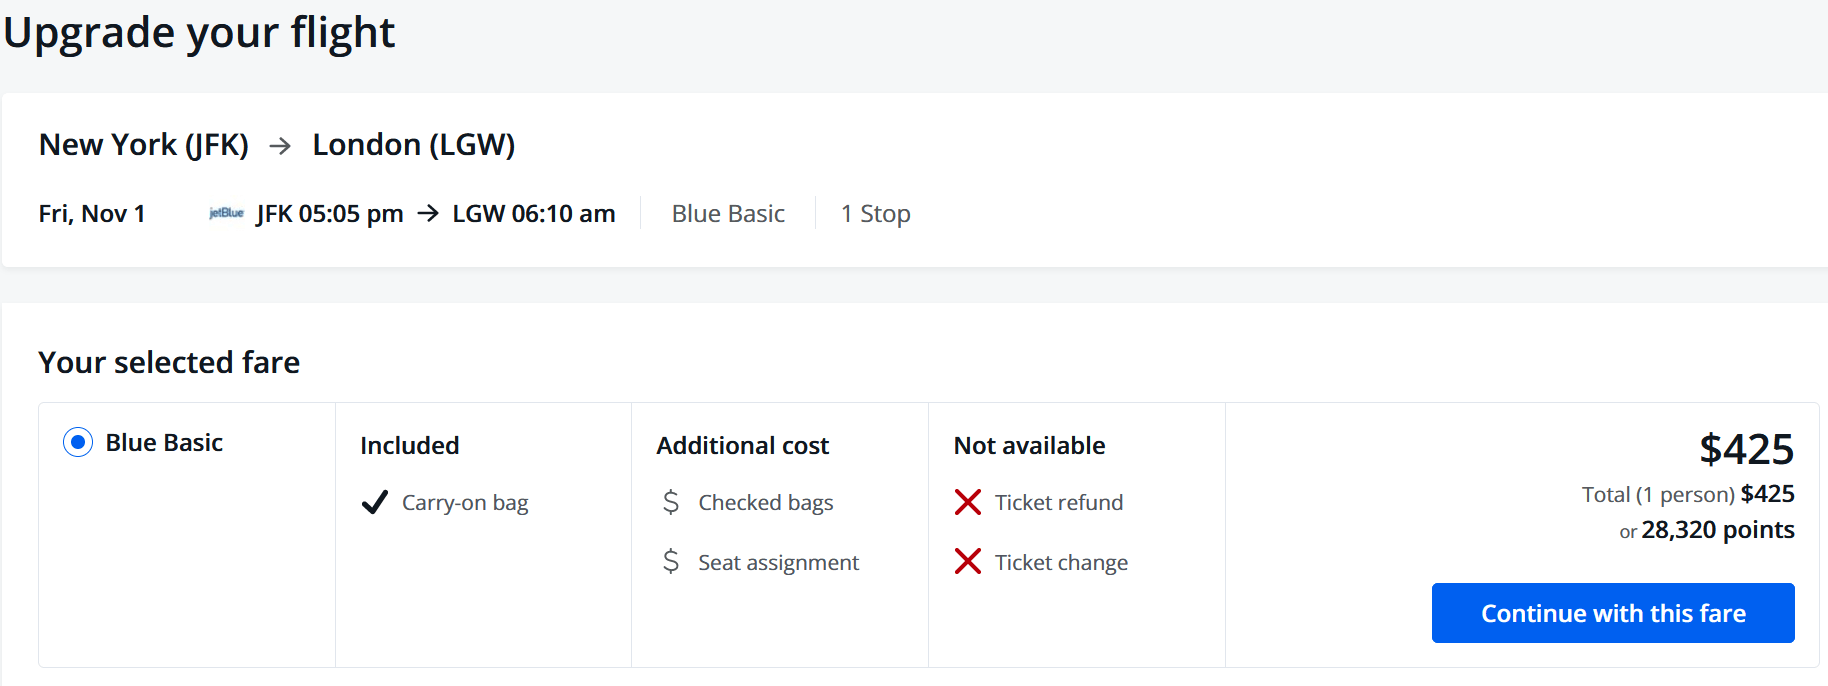Click the red X beside Ticket refund

968,502
